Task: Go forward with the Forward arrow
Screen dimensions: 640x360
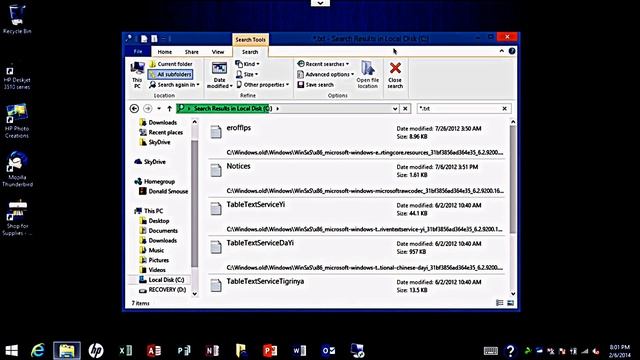Action: 148,109
